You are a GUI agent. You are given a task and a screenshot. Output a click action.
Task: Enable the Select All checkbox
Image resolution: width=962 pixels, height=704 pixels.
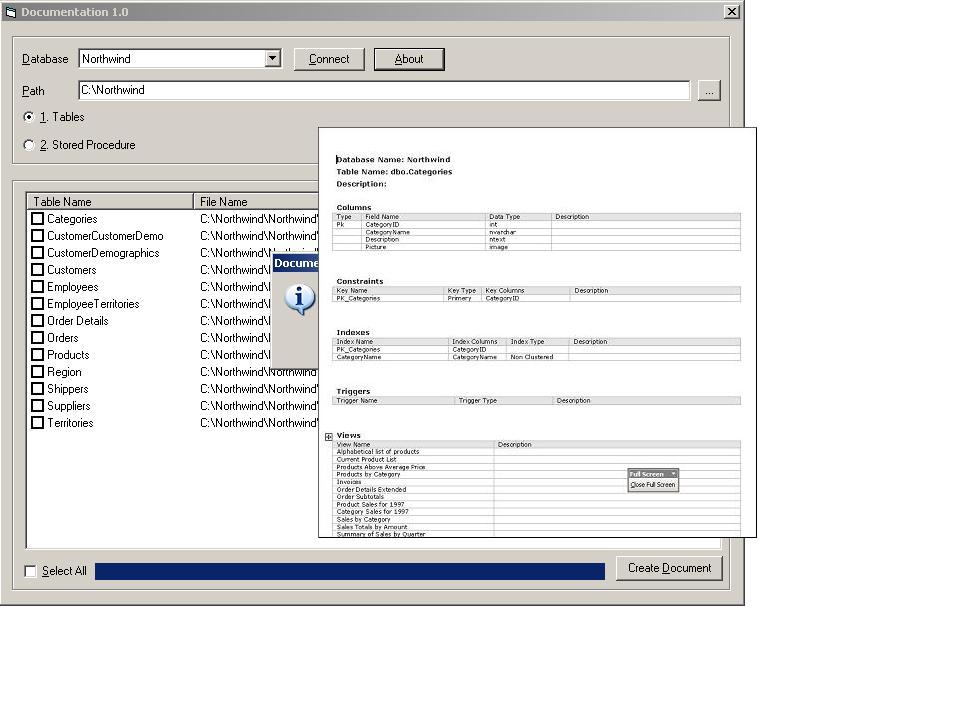[31, 571]
